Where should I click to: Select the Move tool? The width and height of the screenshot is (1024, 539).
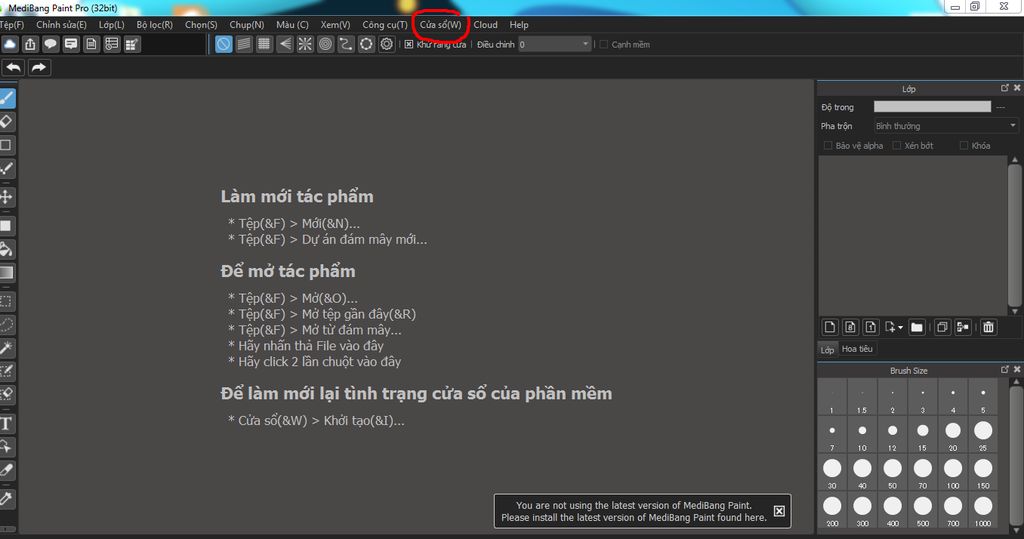coord(7,197)
